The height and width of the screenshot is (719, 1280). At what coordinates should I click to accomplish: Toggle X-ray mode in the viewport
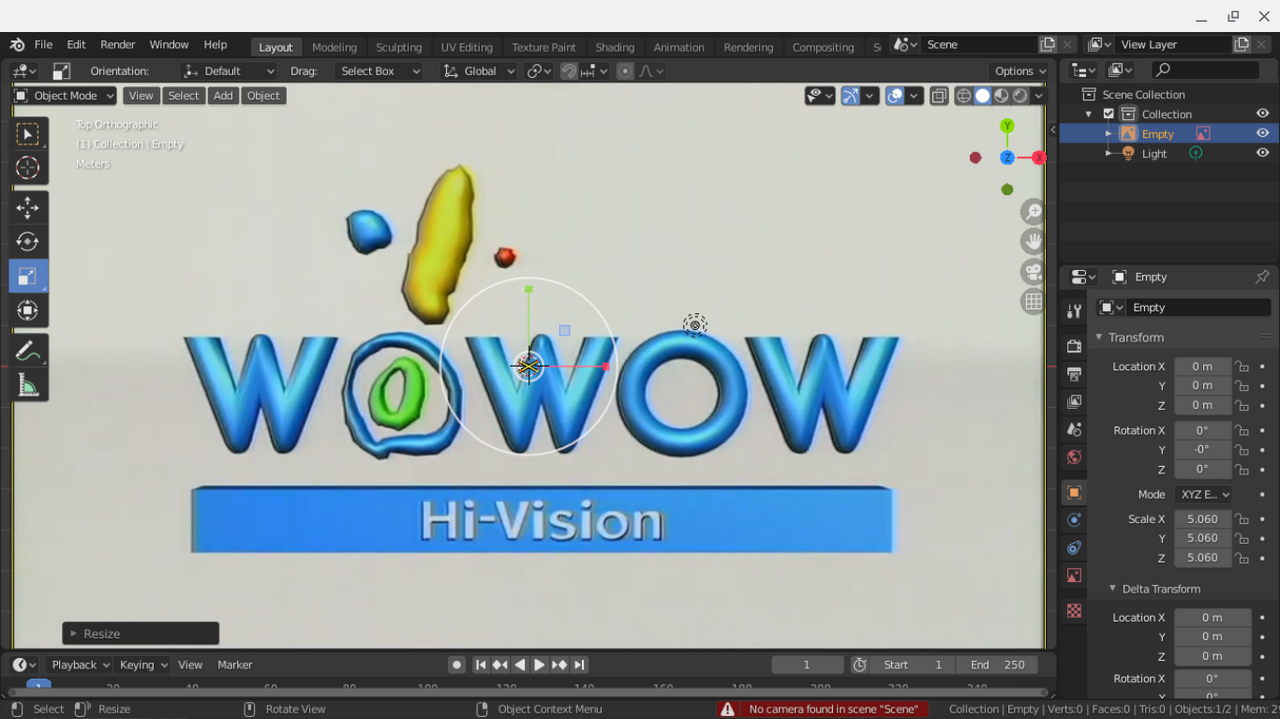point(939,96)
